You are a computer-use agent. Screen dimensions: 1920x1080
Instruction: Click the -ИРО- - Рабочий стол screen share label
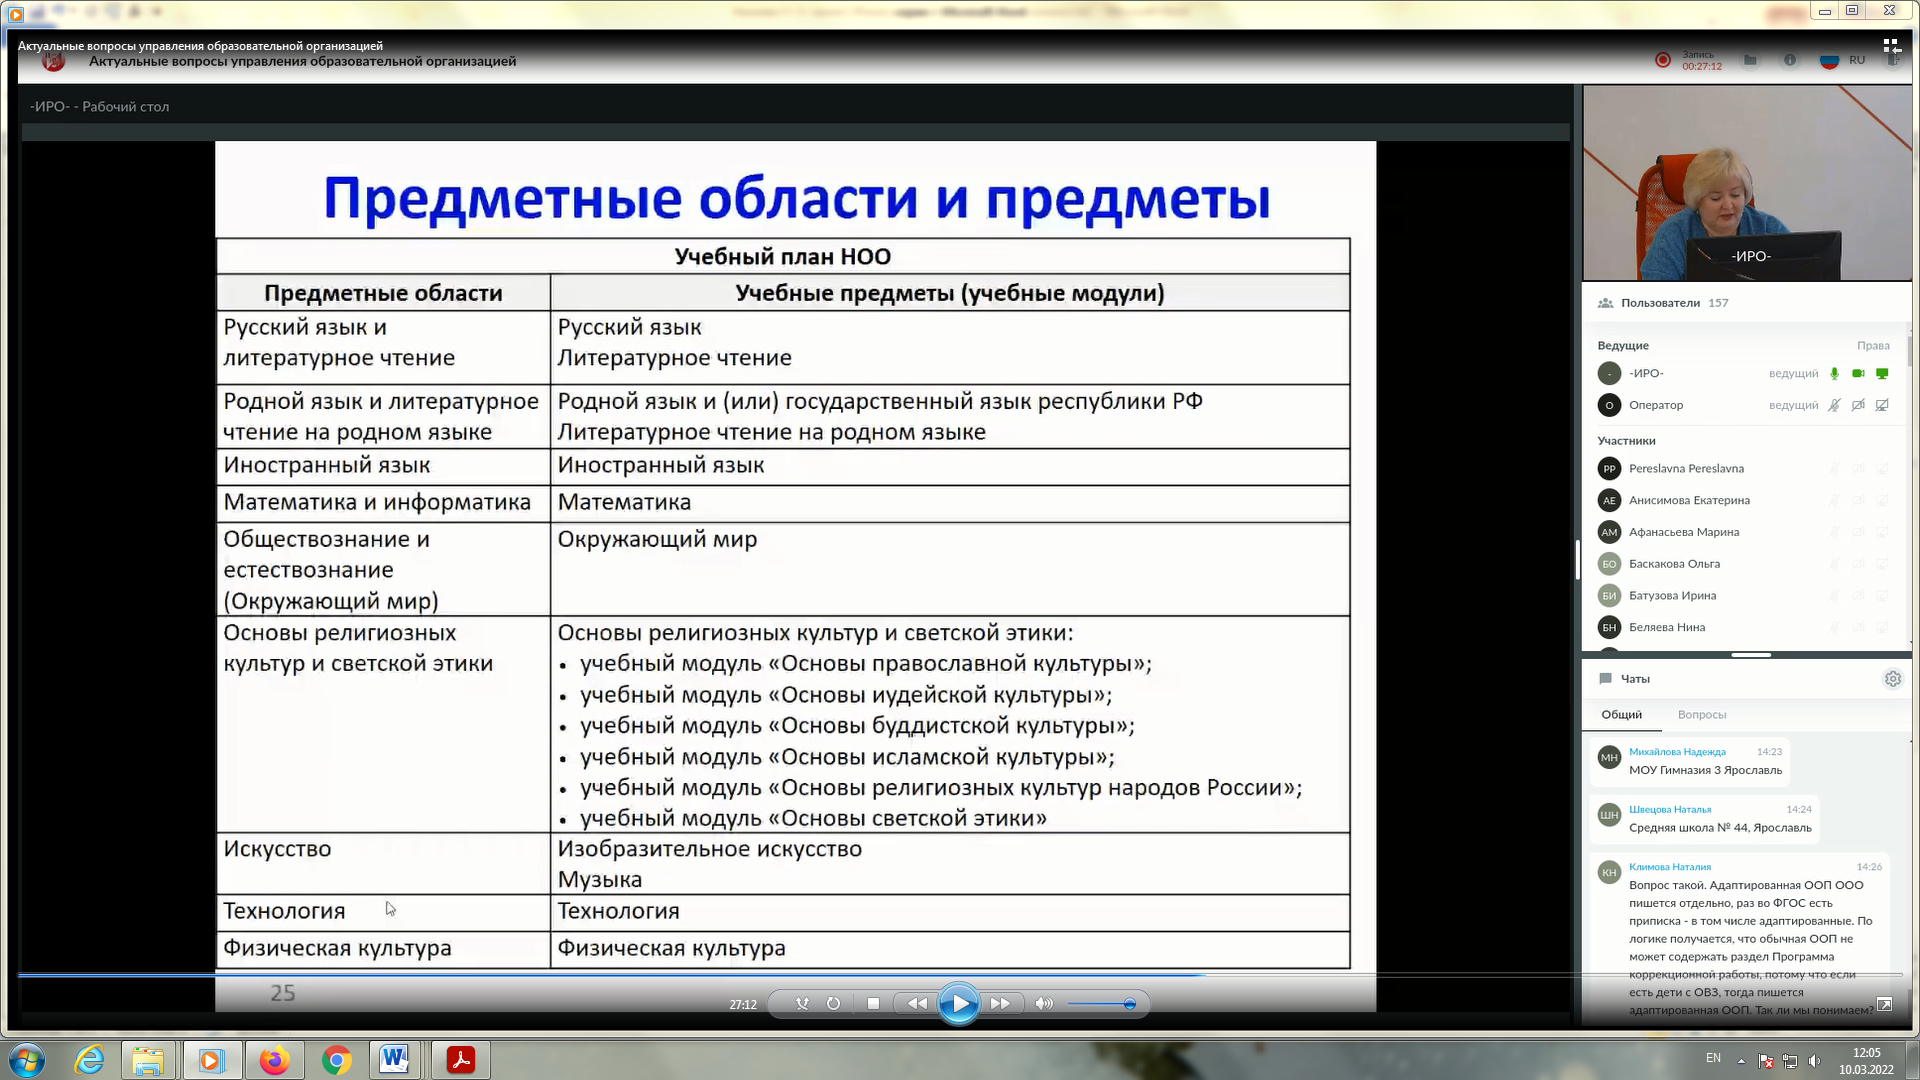[99, 107]
